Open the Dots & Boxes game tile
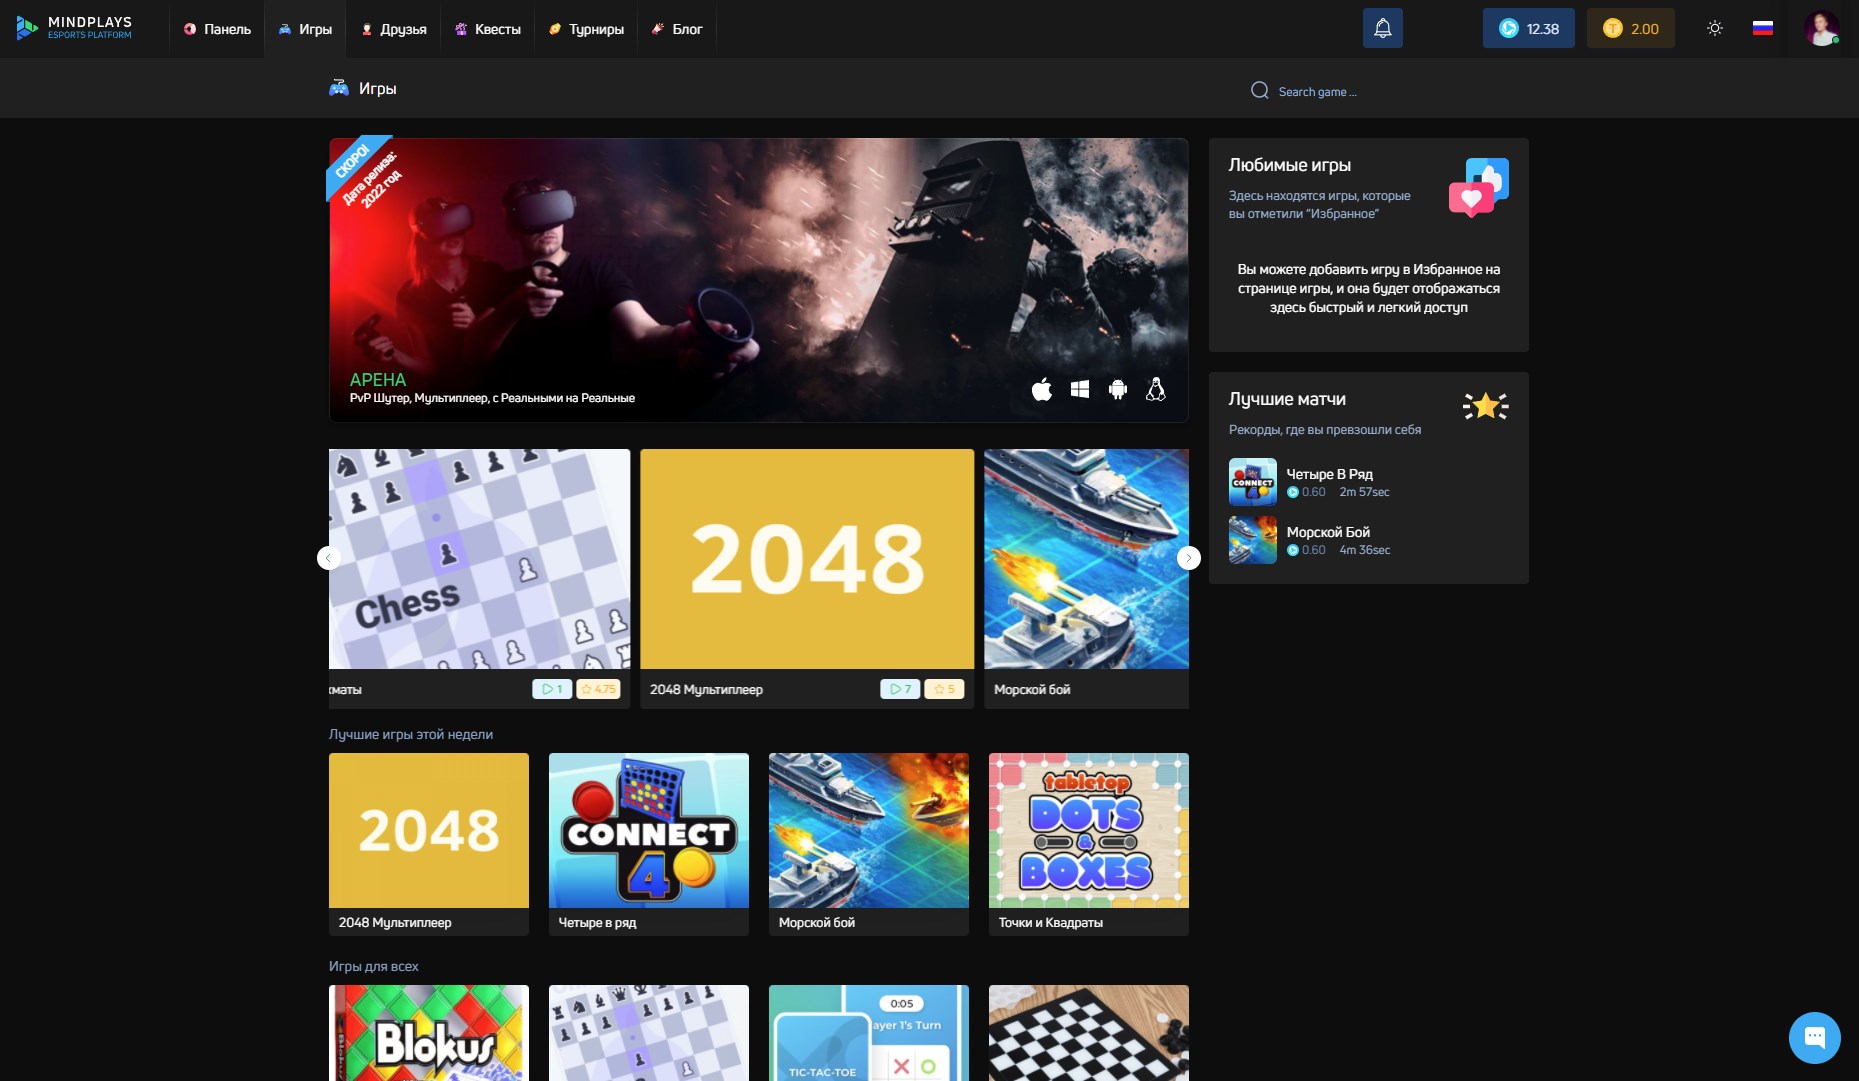Screen dimensions: 1859x1081 point(1088,831)
